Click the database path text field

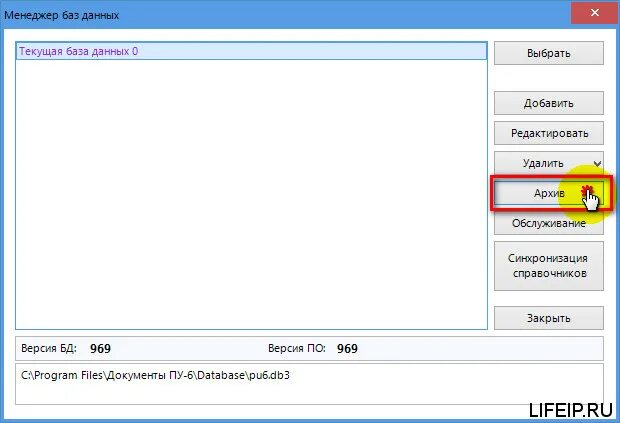[x=309, y=384]
